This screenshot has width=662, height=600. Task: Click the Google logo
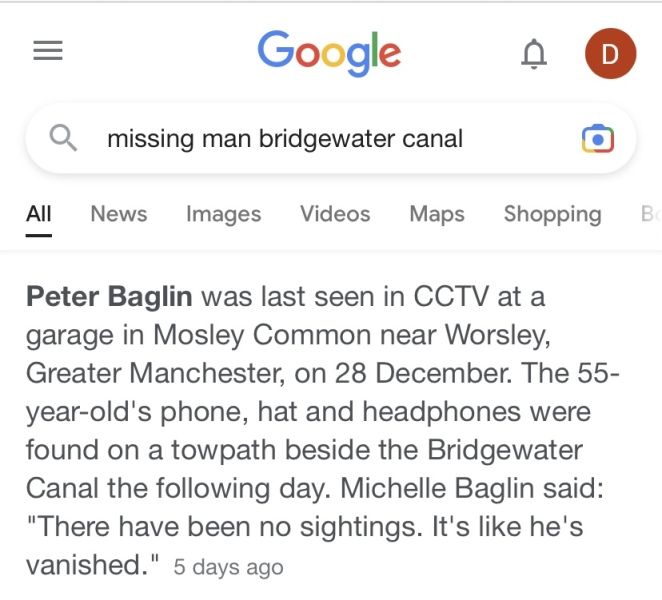click(329, 52)
